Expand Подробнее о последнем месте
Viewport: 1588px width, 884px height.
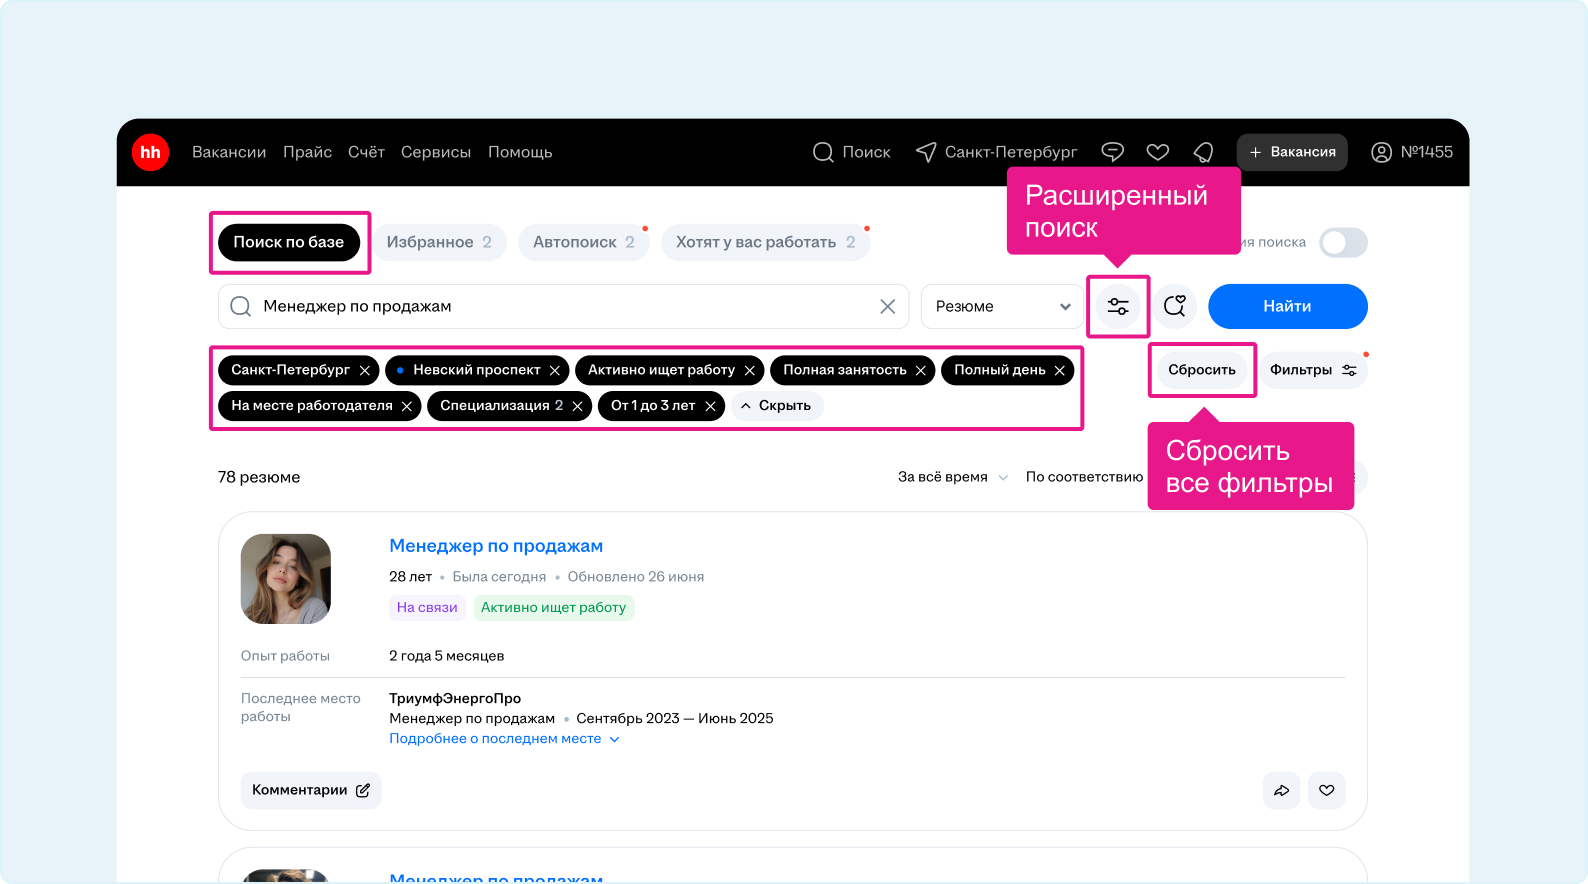point(505,739)
